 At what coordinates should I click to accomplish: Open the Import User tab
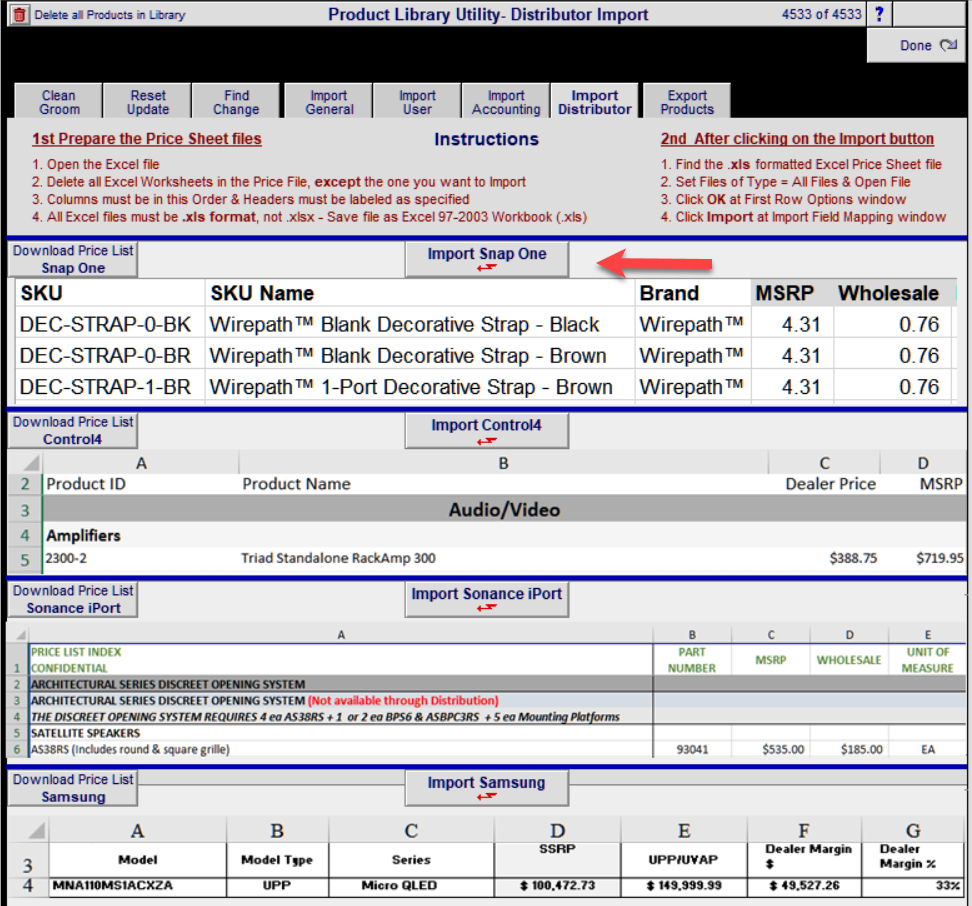[417, 102]
